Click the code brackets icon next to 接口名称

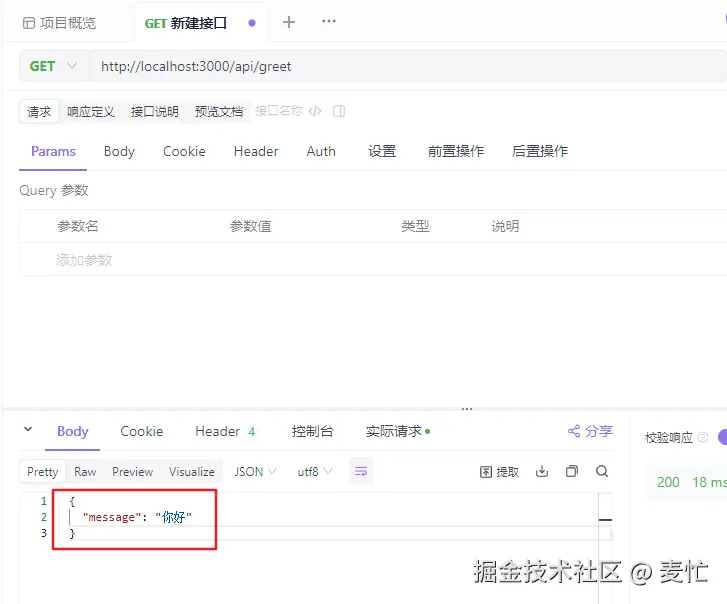click(x=315, y=111)
